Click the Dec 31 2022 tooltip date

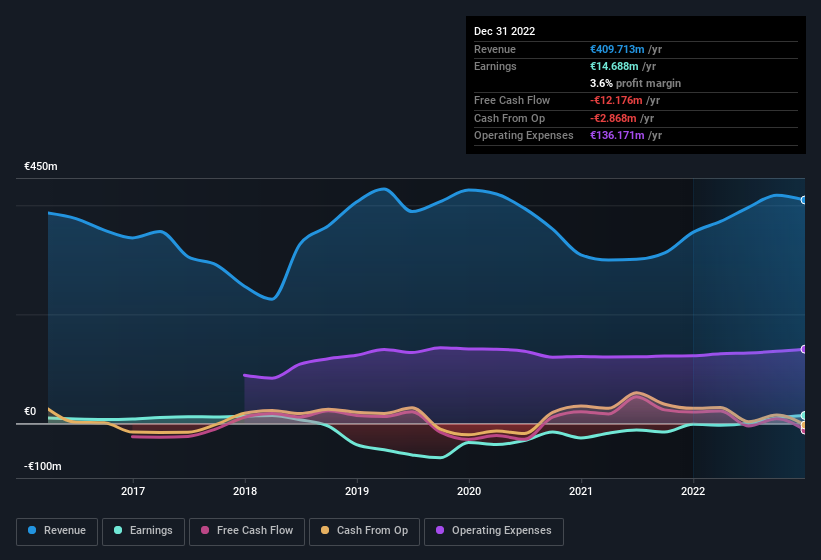(x=505, y=31)
